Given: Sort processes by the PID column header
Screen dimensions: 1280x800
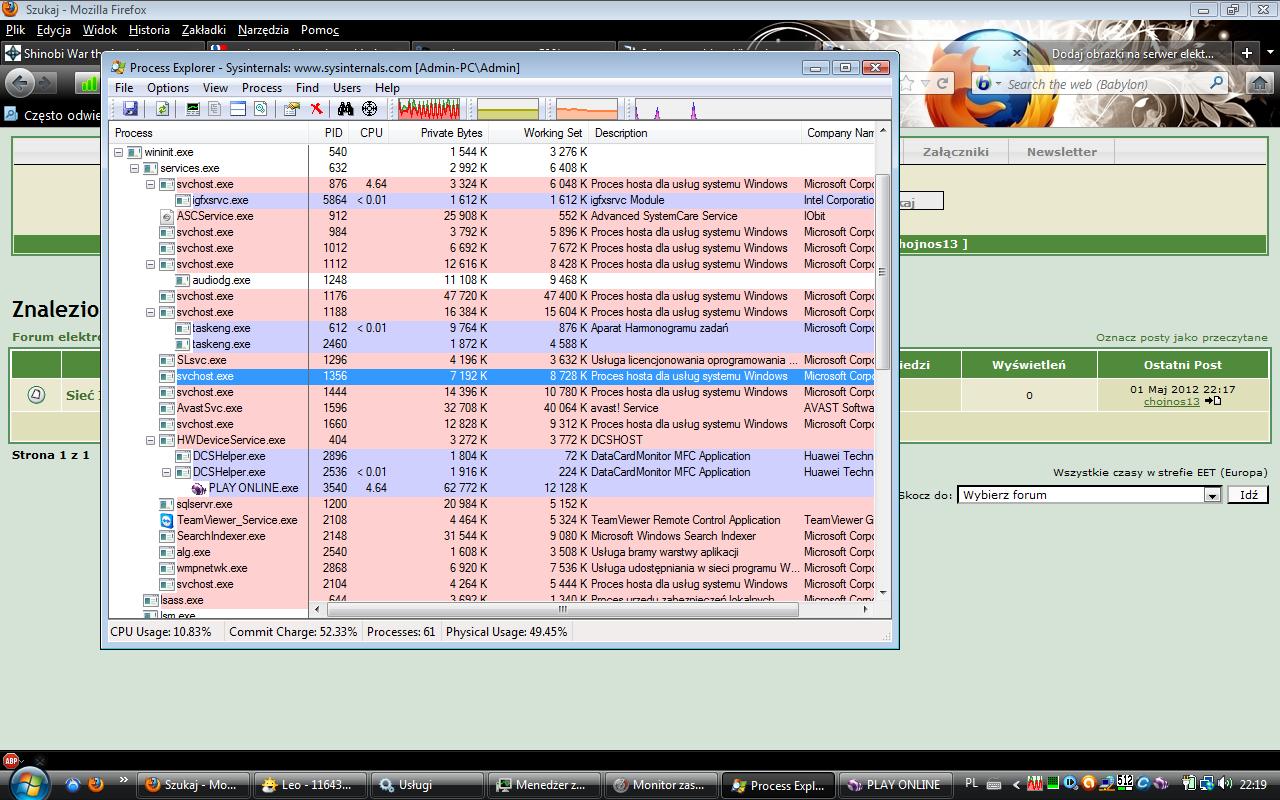Looking at the screenshot, I should 333,132.
